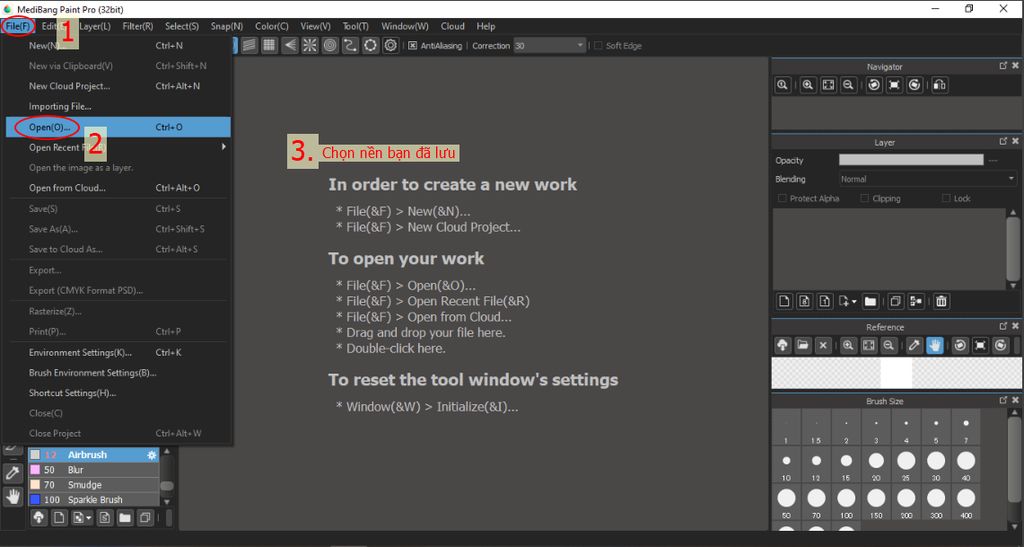The height and width of the screenshot is (547, 1024).
Task: Select the Eyedropper tool in left toolbar
Action: (12, 473)
